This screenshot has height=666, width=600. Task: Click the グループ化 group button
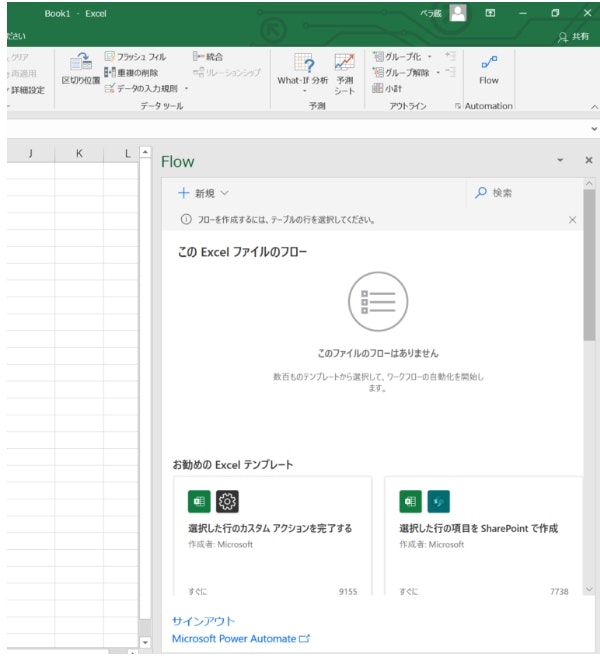point(397,56)
